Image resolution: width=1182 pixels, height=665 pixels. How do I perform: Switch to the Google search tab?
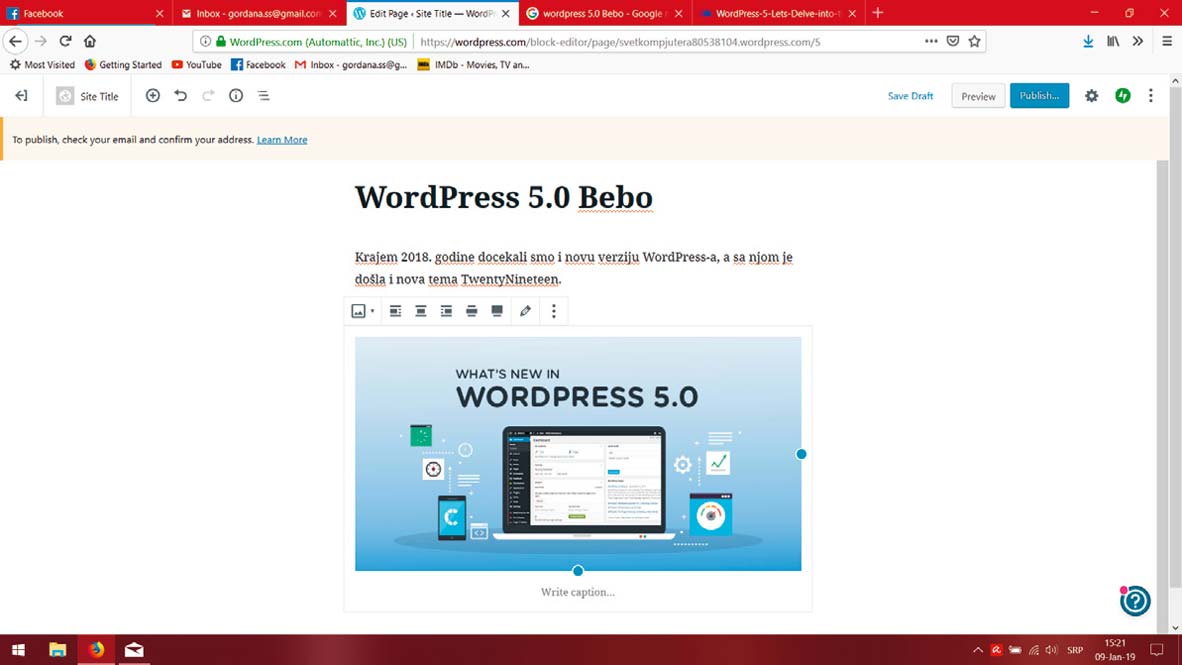tap(605, 13)
